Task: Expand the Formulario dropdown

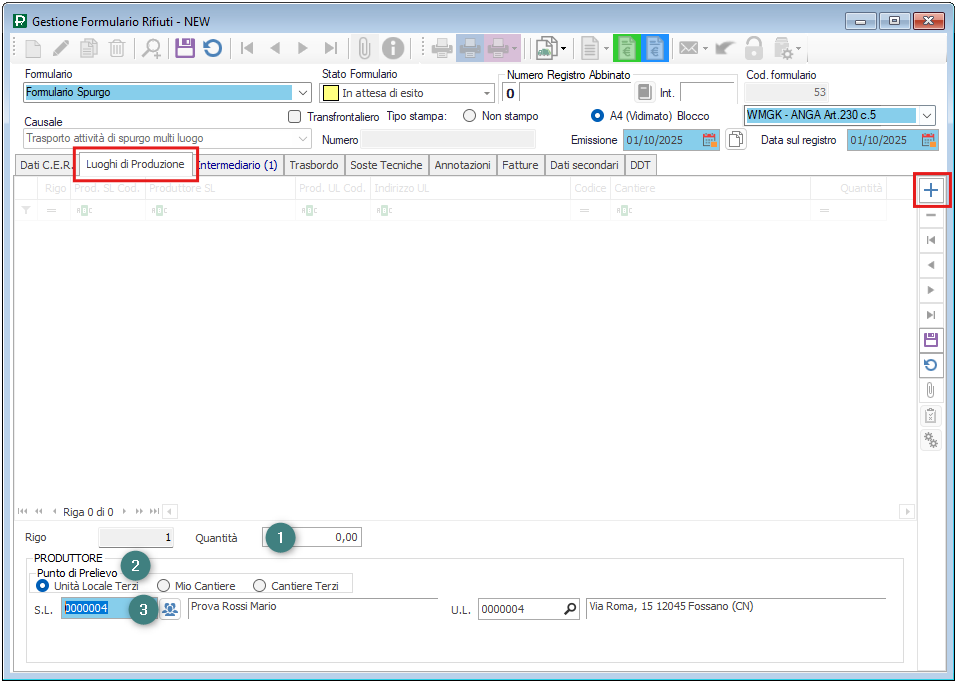Action: pos(304,93)
